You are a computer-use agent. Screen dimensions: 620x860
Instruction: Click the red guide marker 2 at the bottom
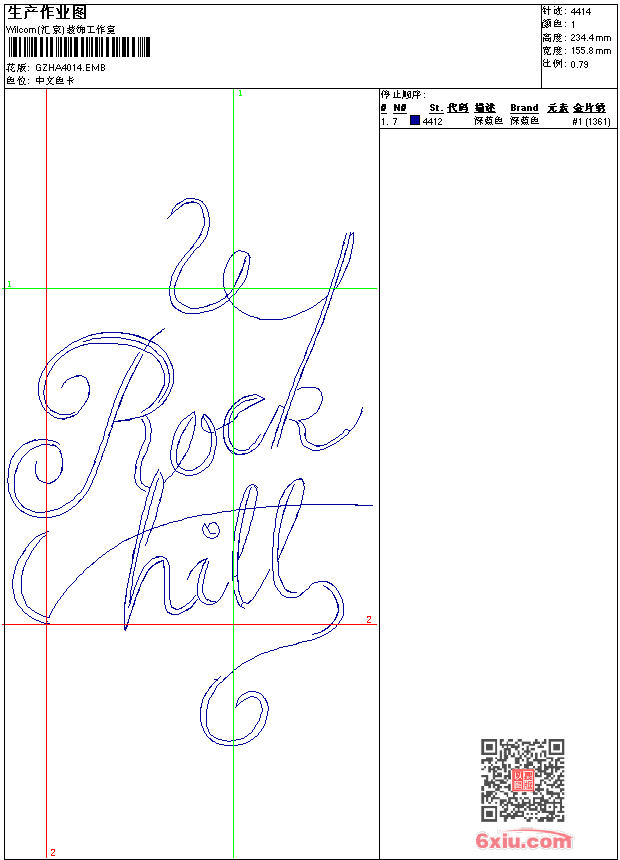[x=53, y=852]
